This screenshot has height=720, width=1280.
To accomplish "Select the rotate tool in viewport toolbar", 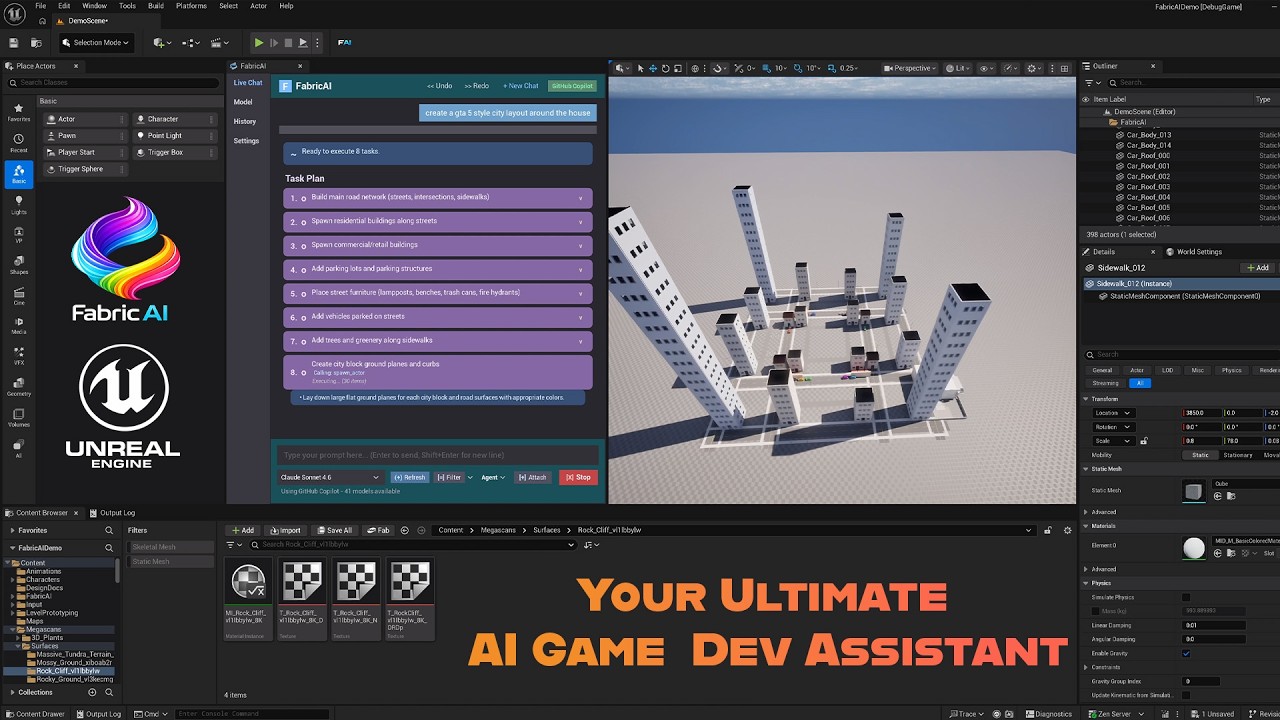I will click(665, 68).
